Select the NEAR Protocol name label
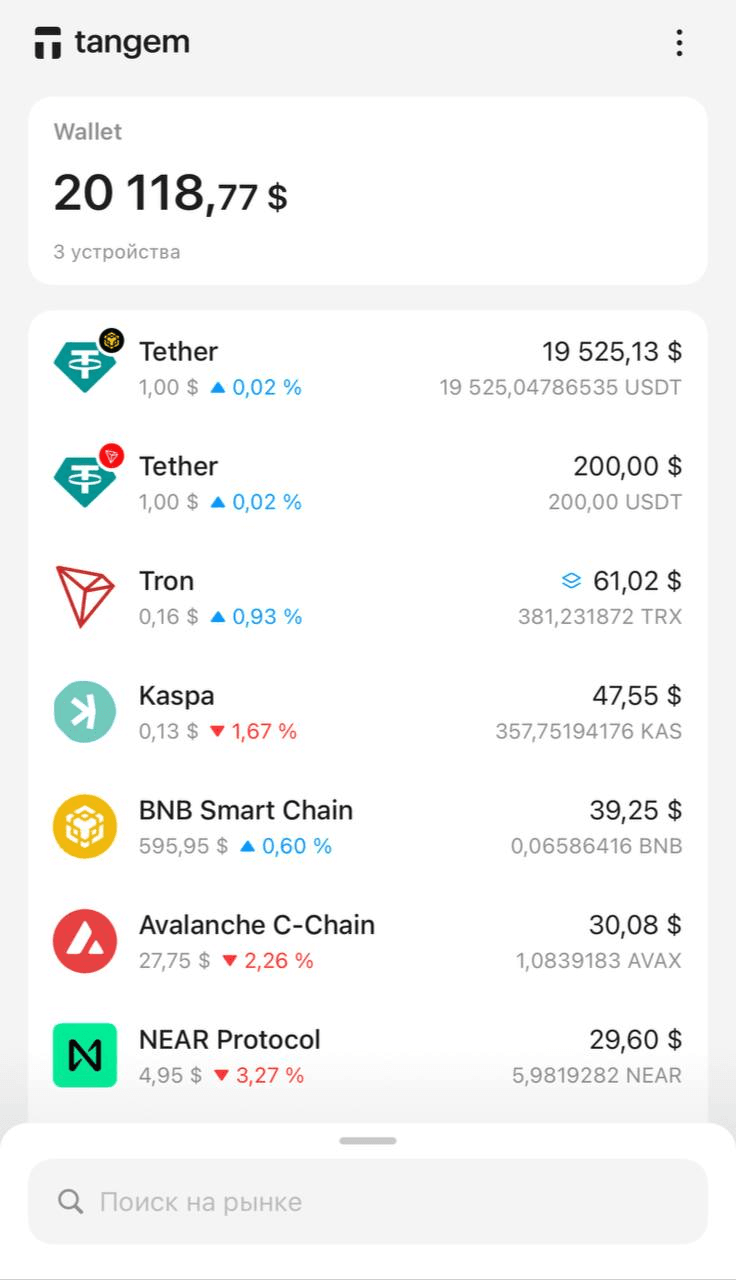This screenshot has height=1280, width=736. (230, 1040)
